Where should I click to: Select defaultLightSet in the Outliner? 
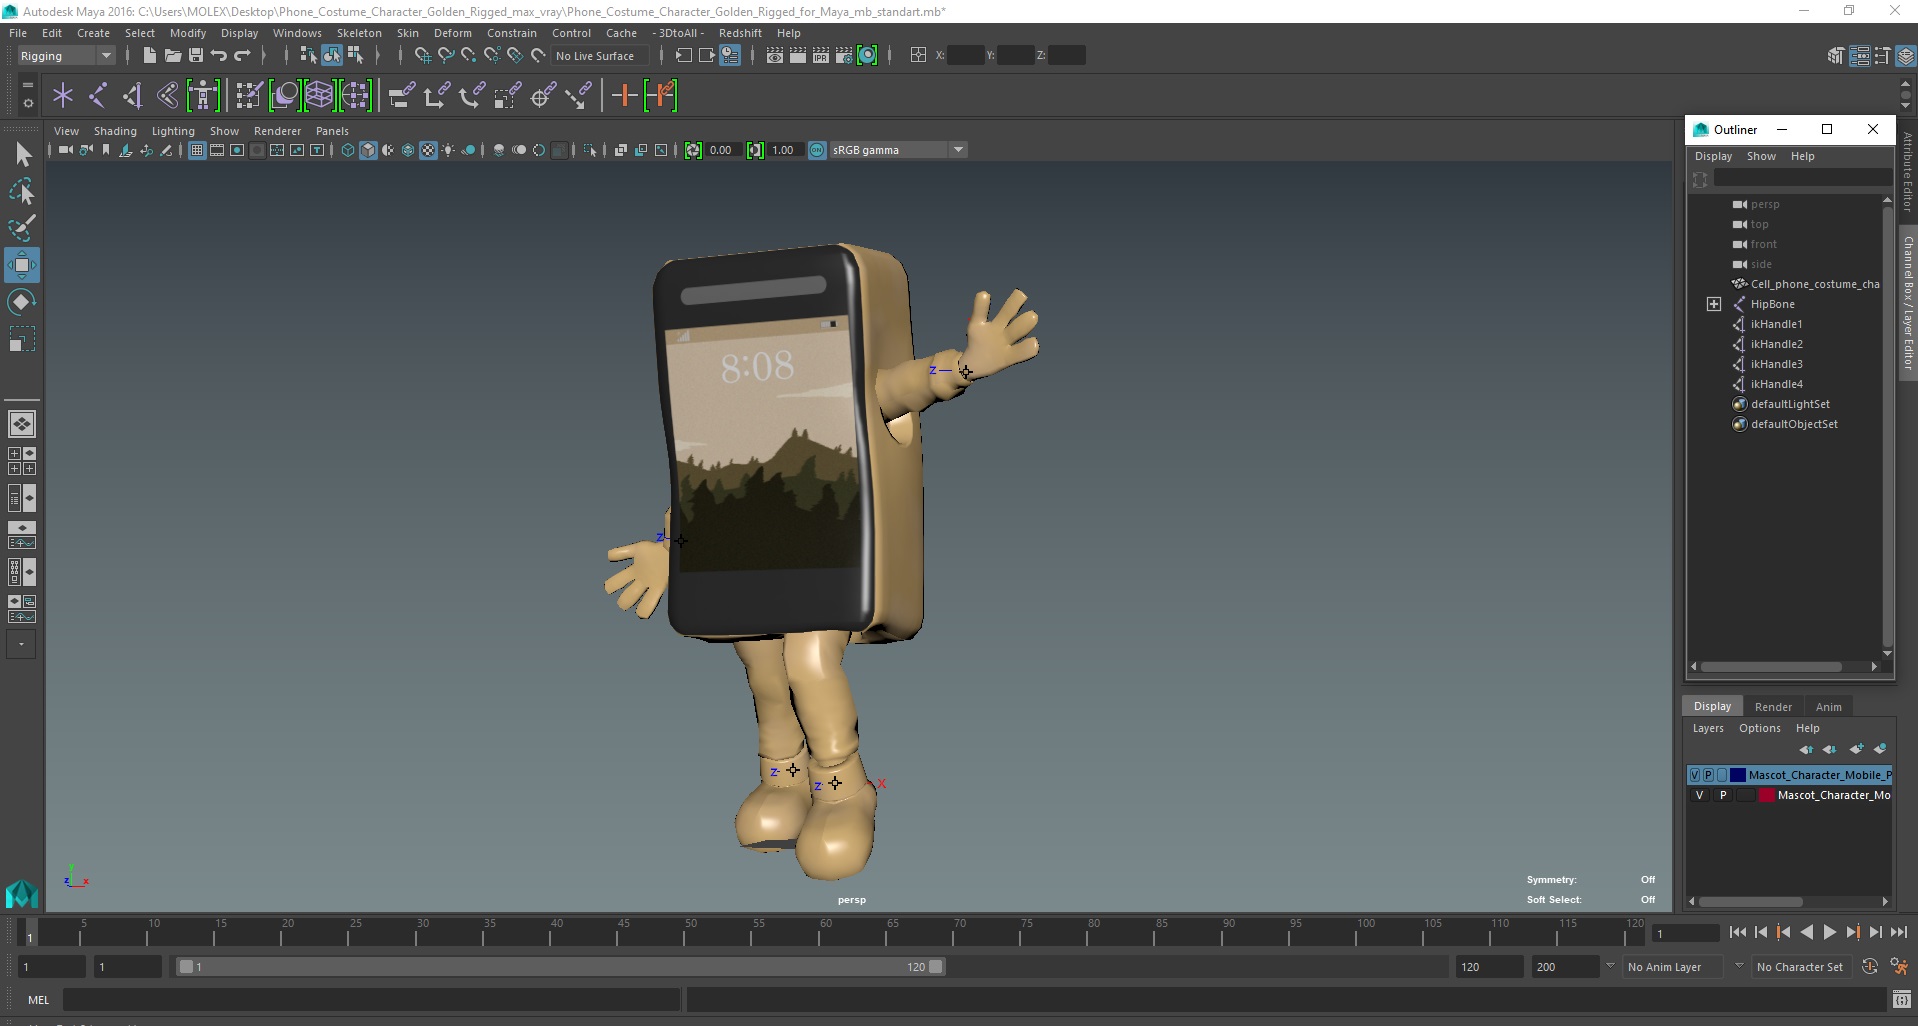click(x=1790, y=404)
